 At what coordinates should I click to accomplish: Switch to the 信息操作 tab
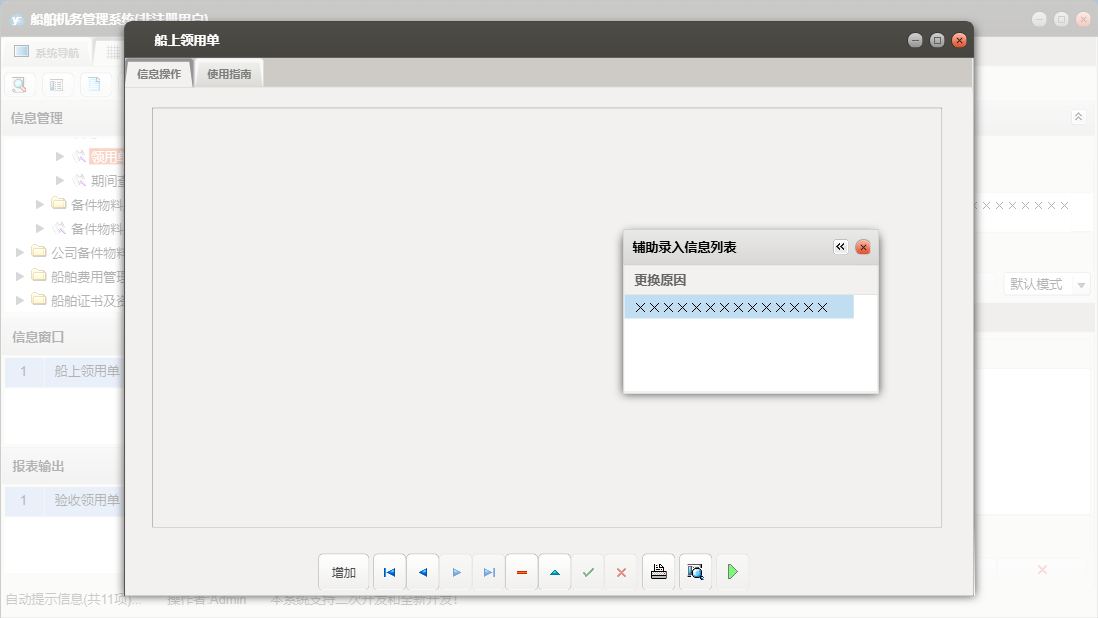pyautogui.click(x=159, y=74)
